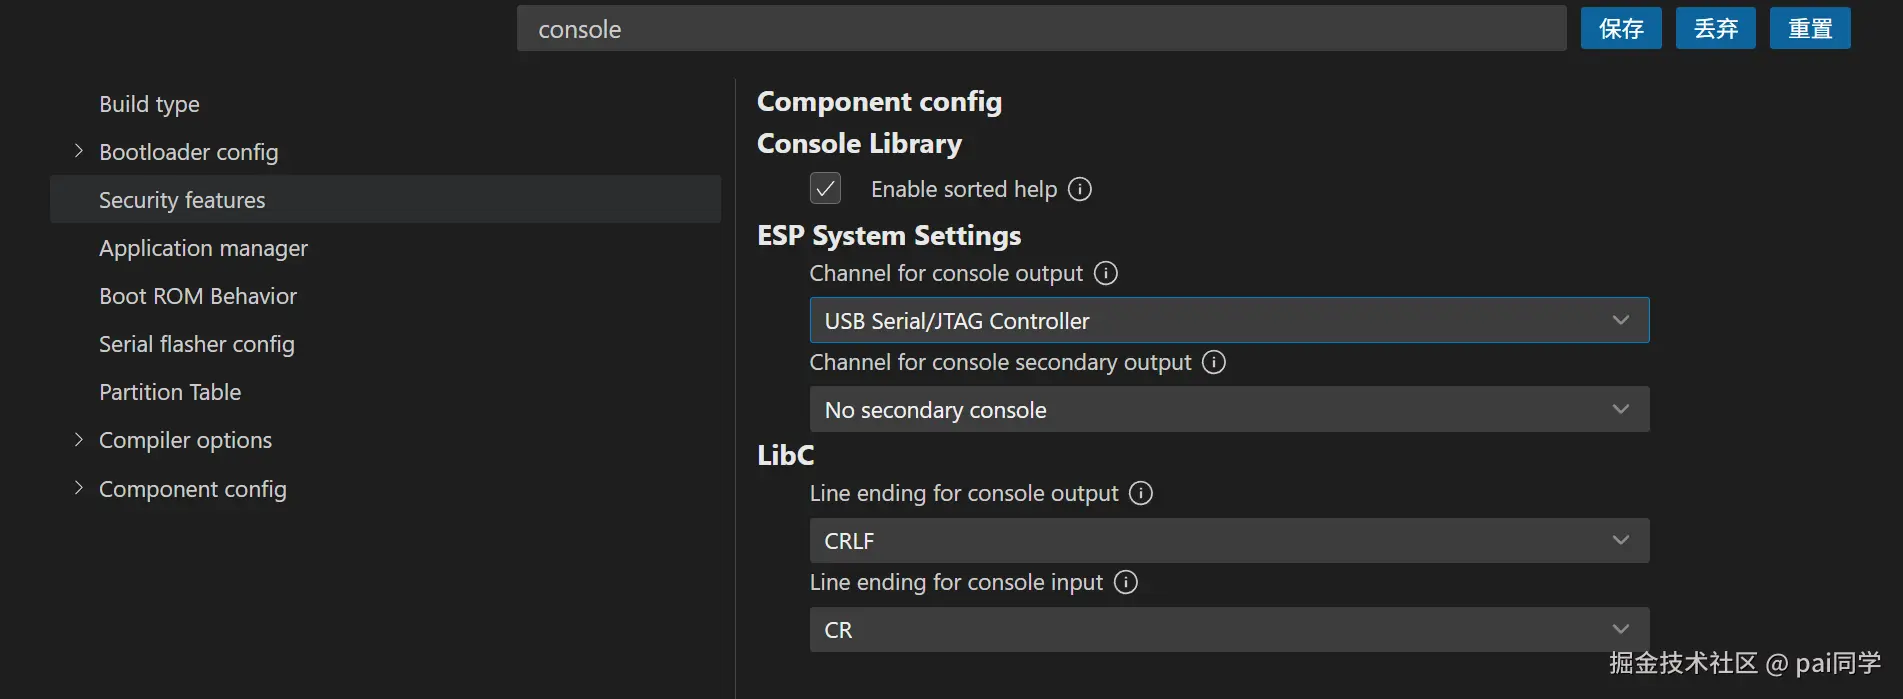Open CRLF line ending dropdown
This screenshot has width=1903, height=699.
point(1229,541)
